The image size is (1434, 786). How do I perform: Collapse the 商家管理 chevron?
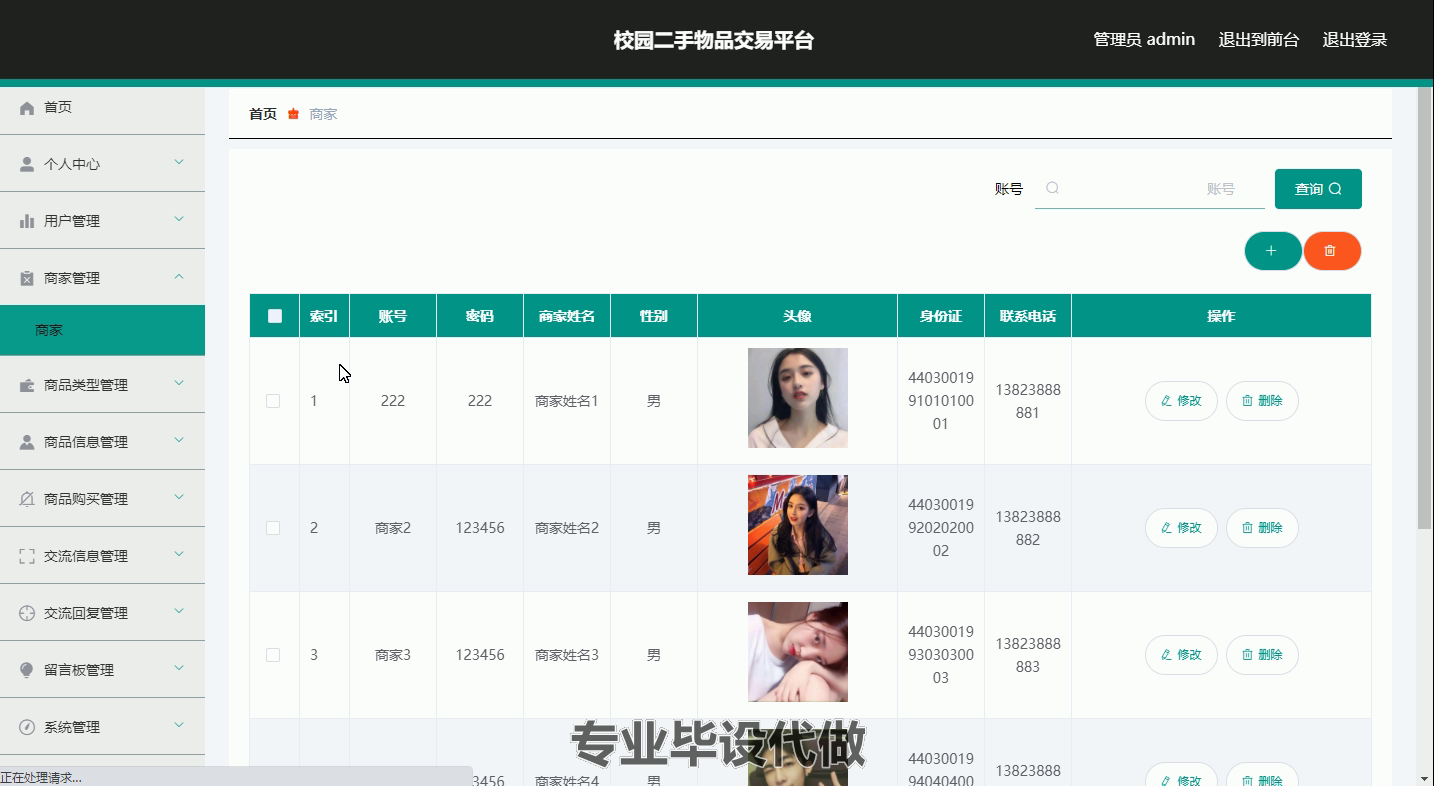(x=179, y=276)
